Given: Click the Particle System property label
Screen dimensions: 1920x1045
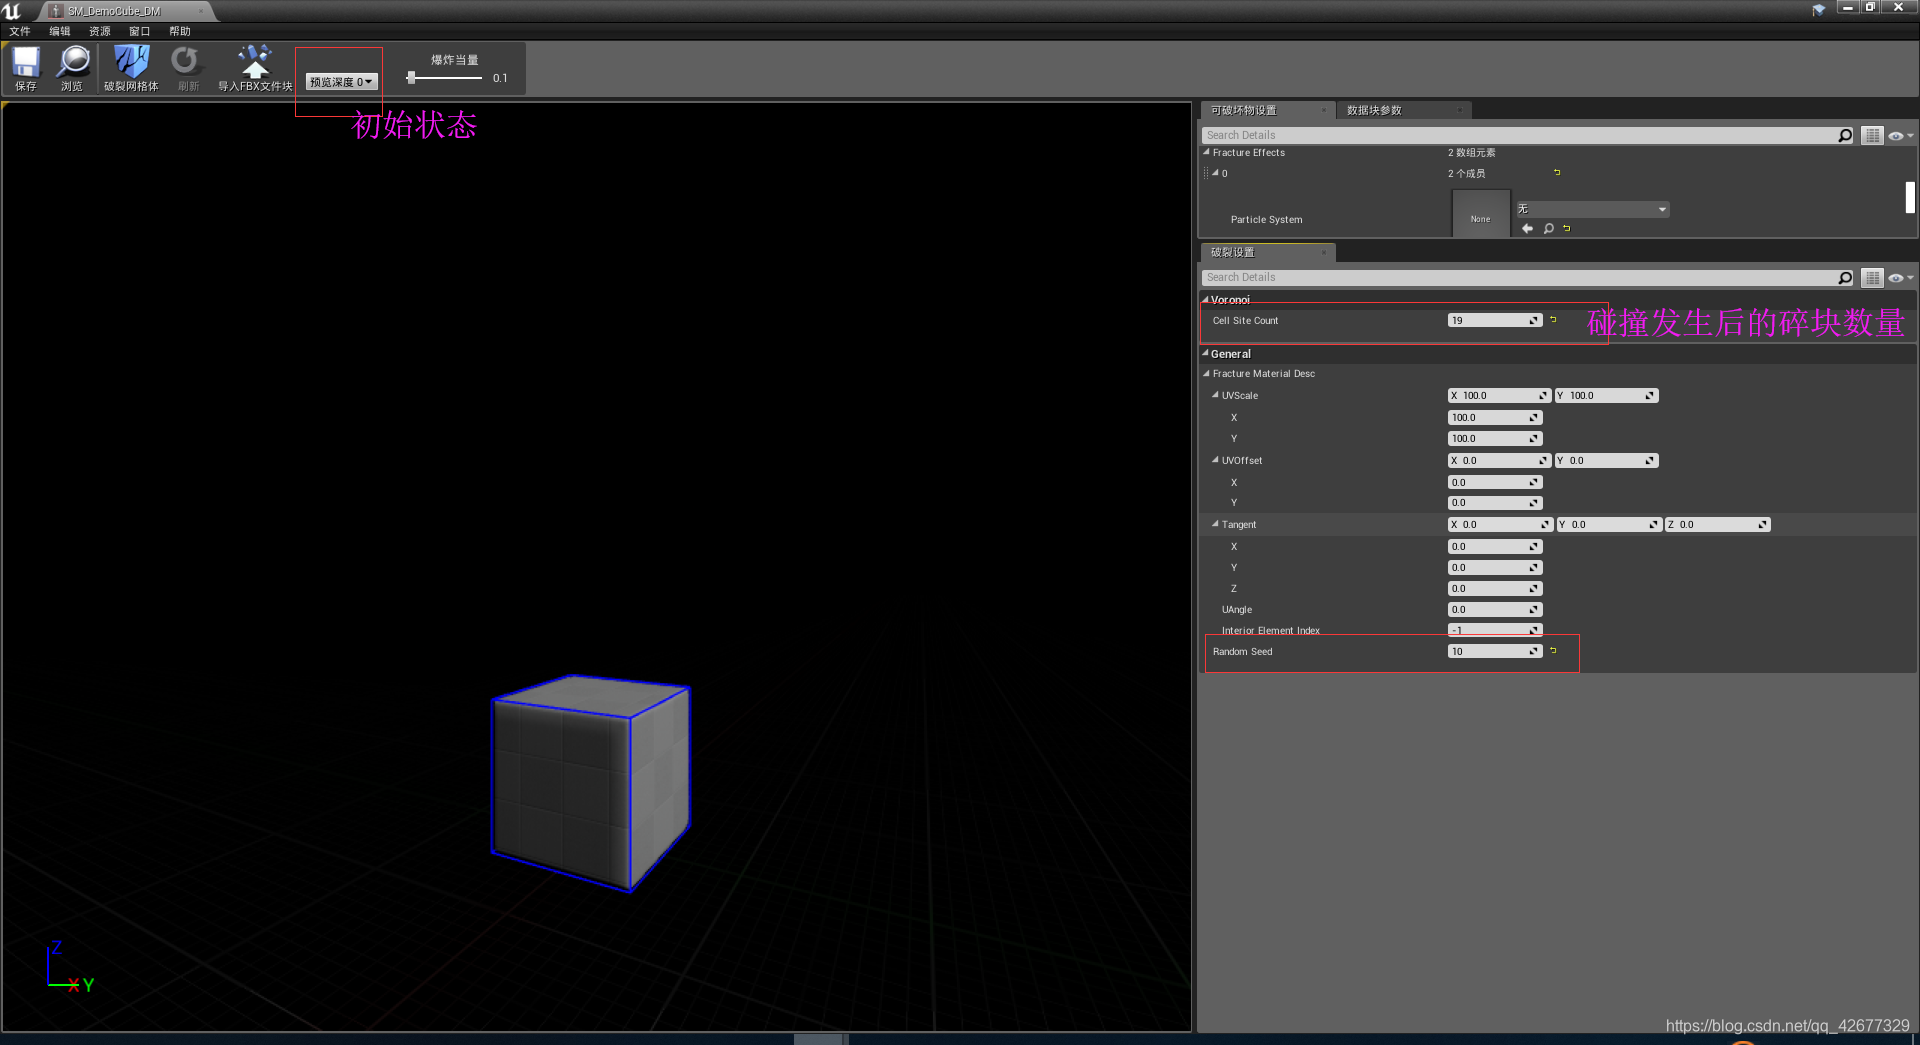Looking at the screenshot, I should [x=1266, y=219].
